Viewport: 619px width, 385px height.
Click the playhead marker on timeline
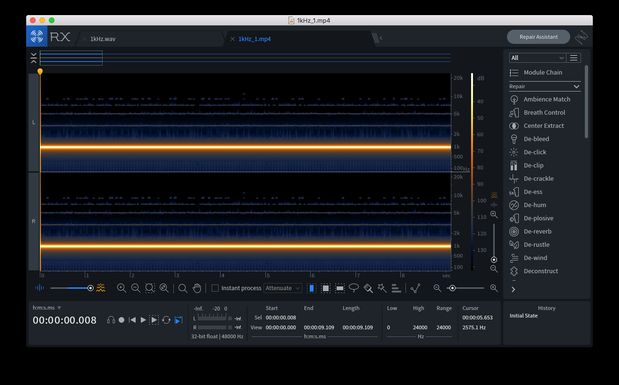pyautogui.click(x=40, y=71)
